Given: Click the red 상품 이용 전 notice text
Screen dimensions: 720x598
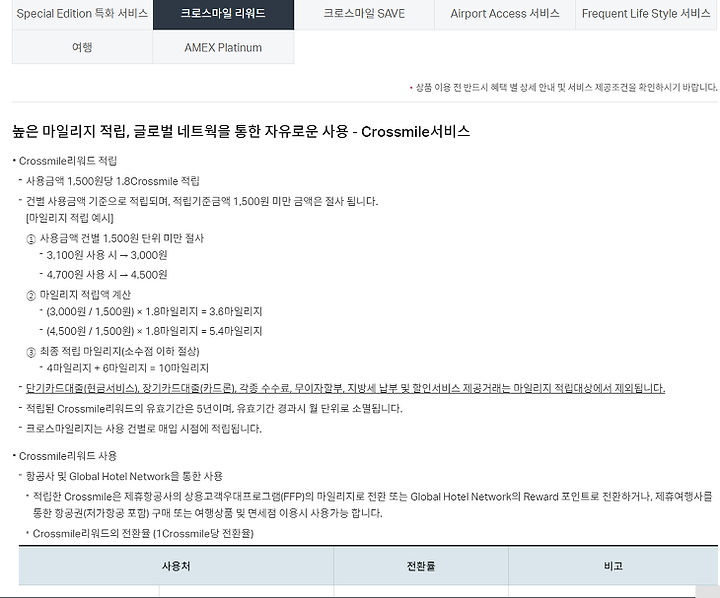Looking at the screenshot, I should point(566,87).
